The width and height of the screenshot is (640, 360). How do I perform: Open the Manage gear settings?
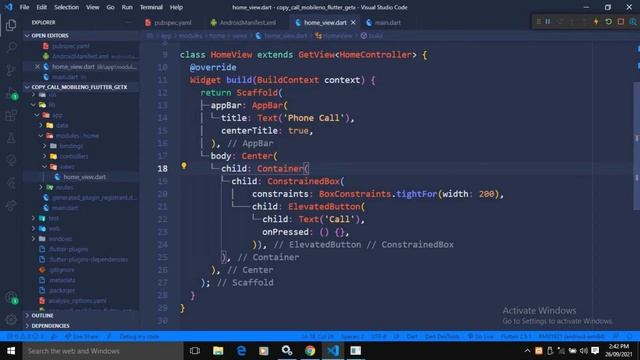11,320
